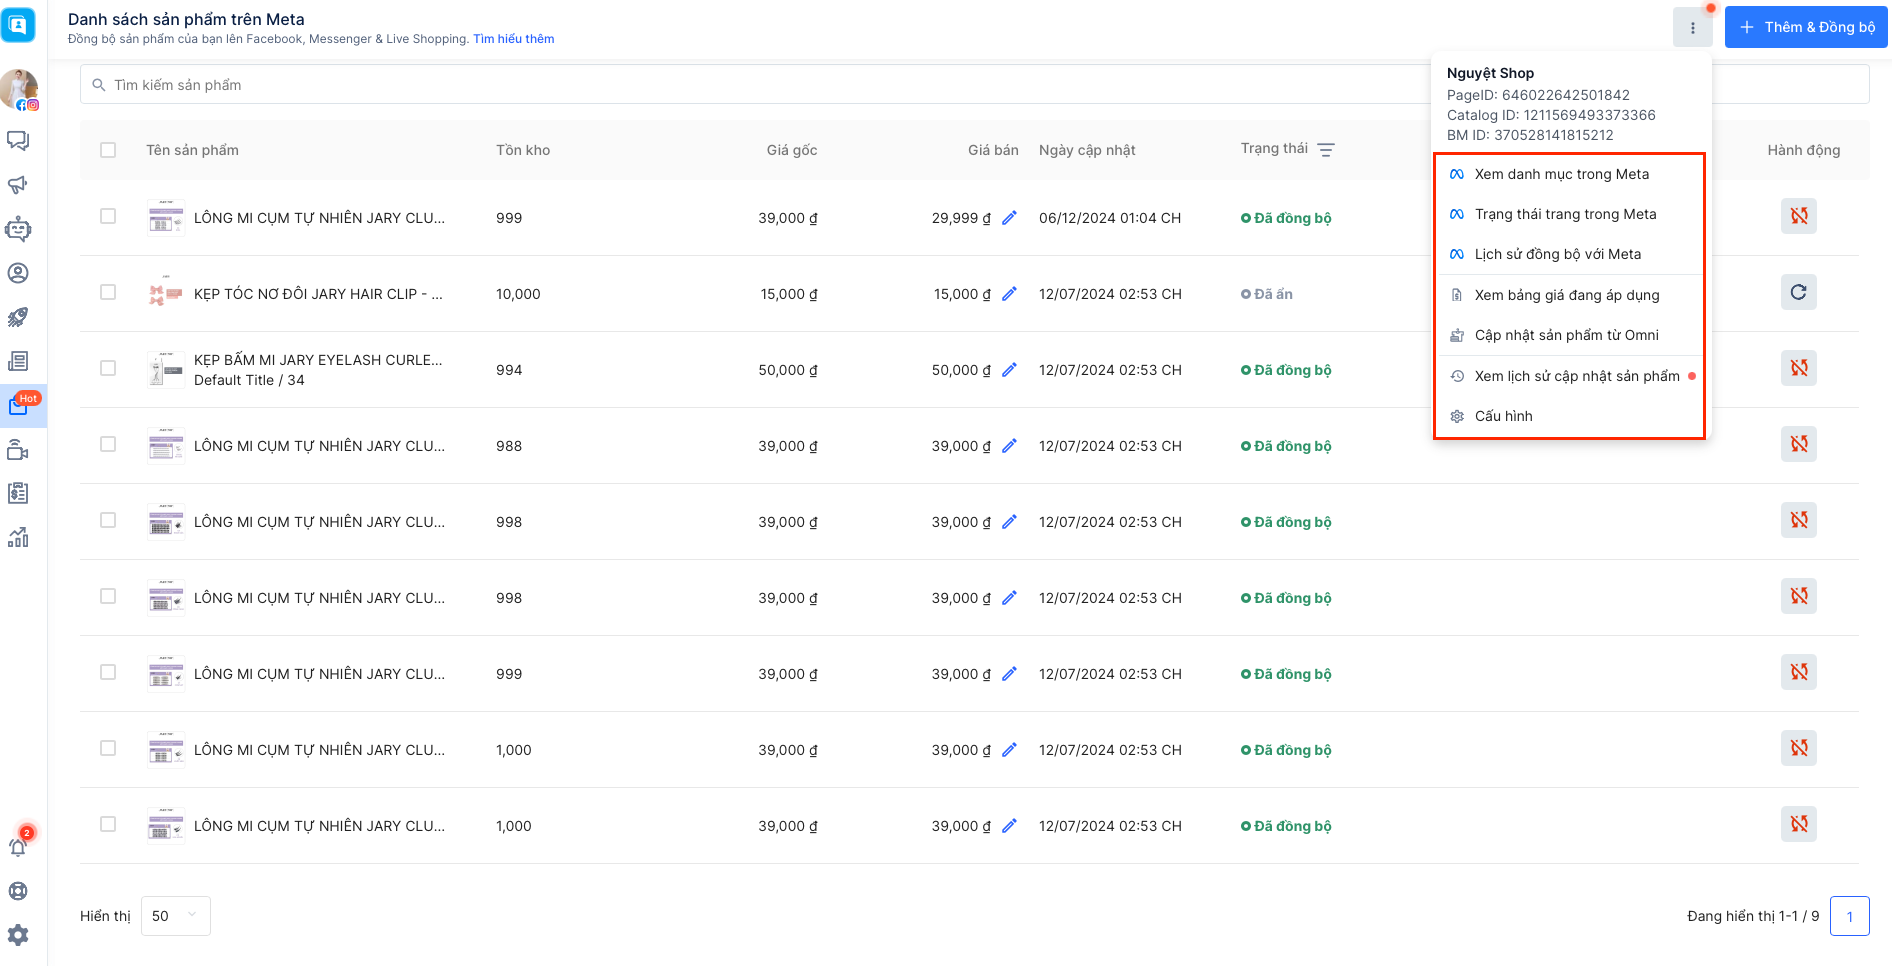1892x966 pixels.
Task: Click the resync icon for KẸP TÓC NƠ ĐÔI
Action: [1798, 292]
